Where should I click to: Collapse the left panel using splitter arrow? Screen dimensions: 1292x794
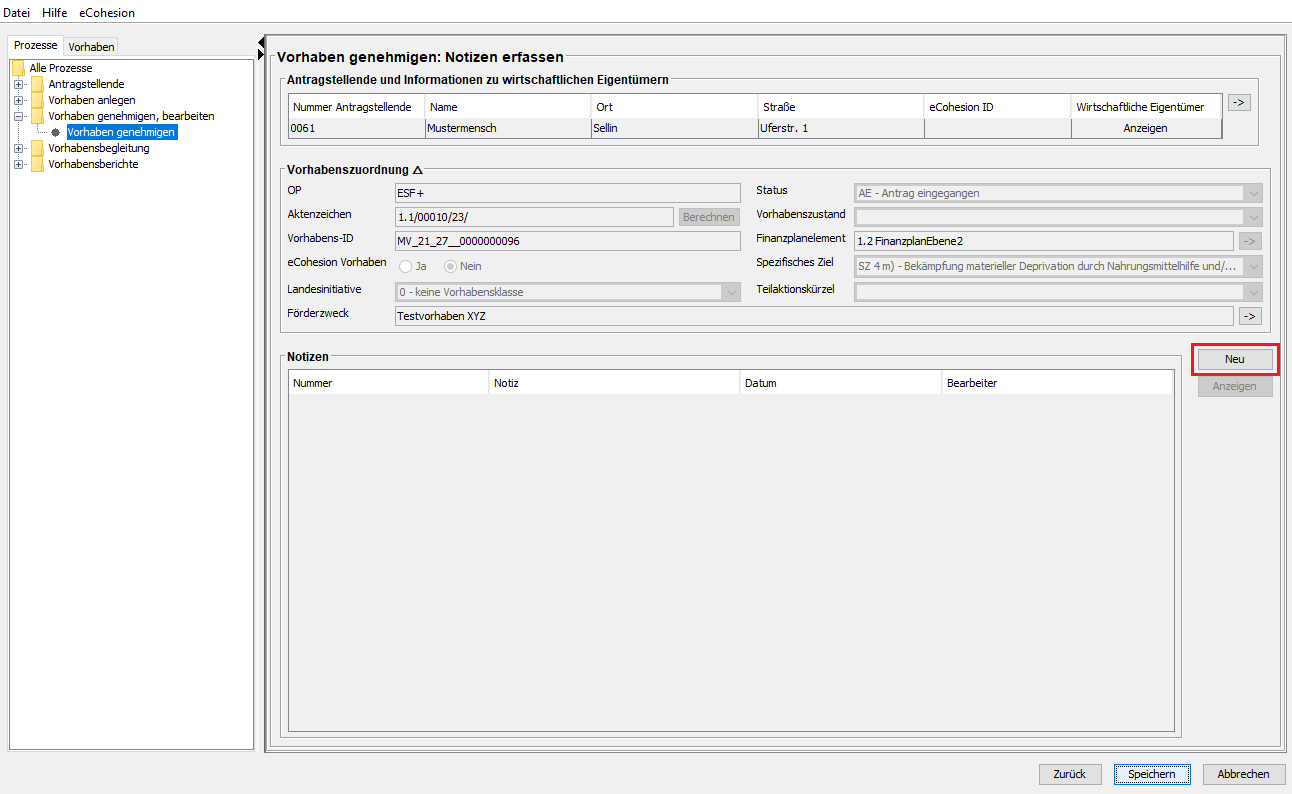point(261,41)
